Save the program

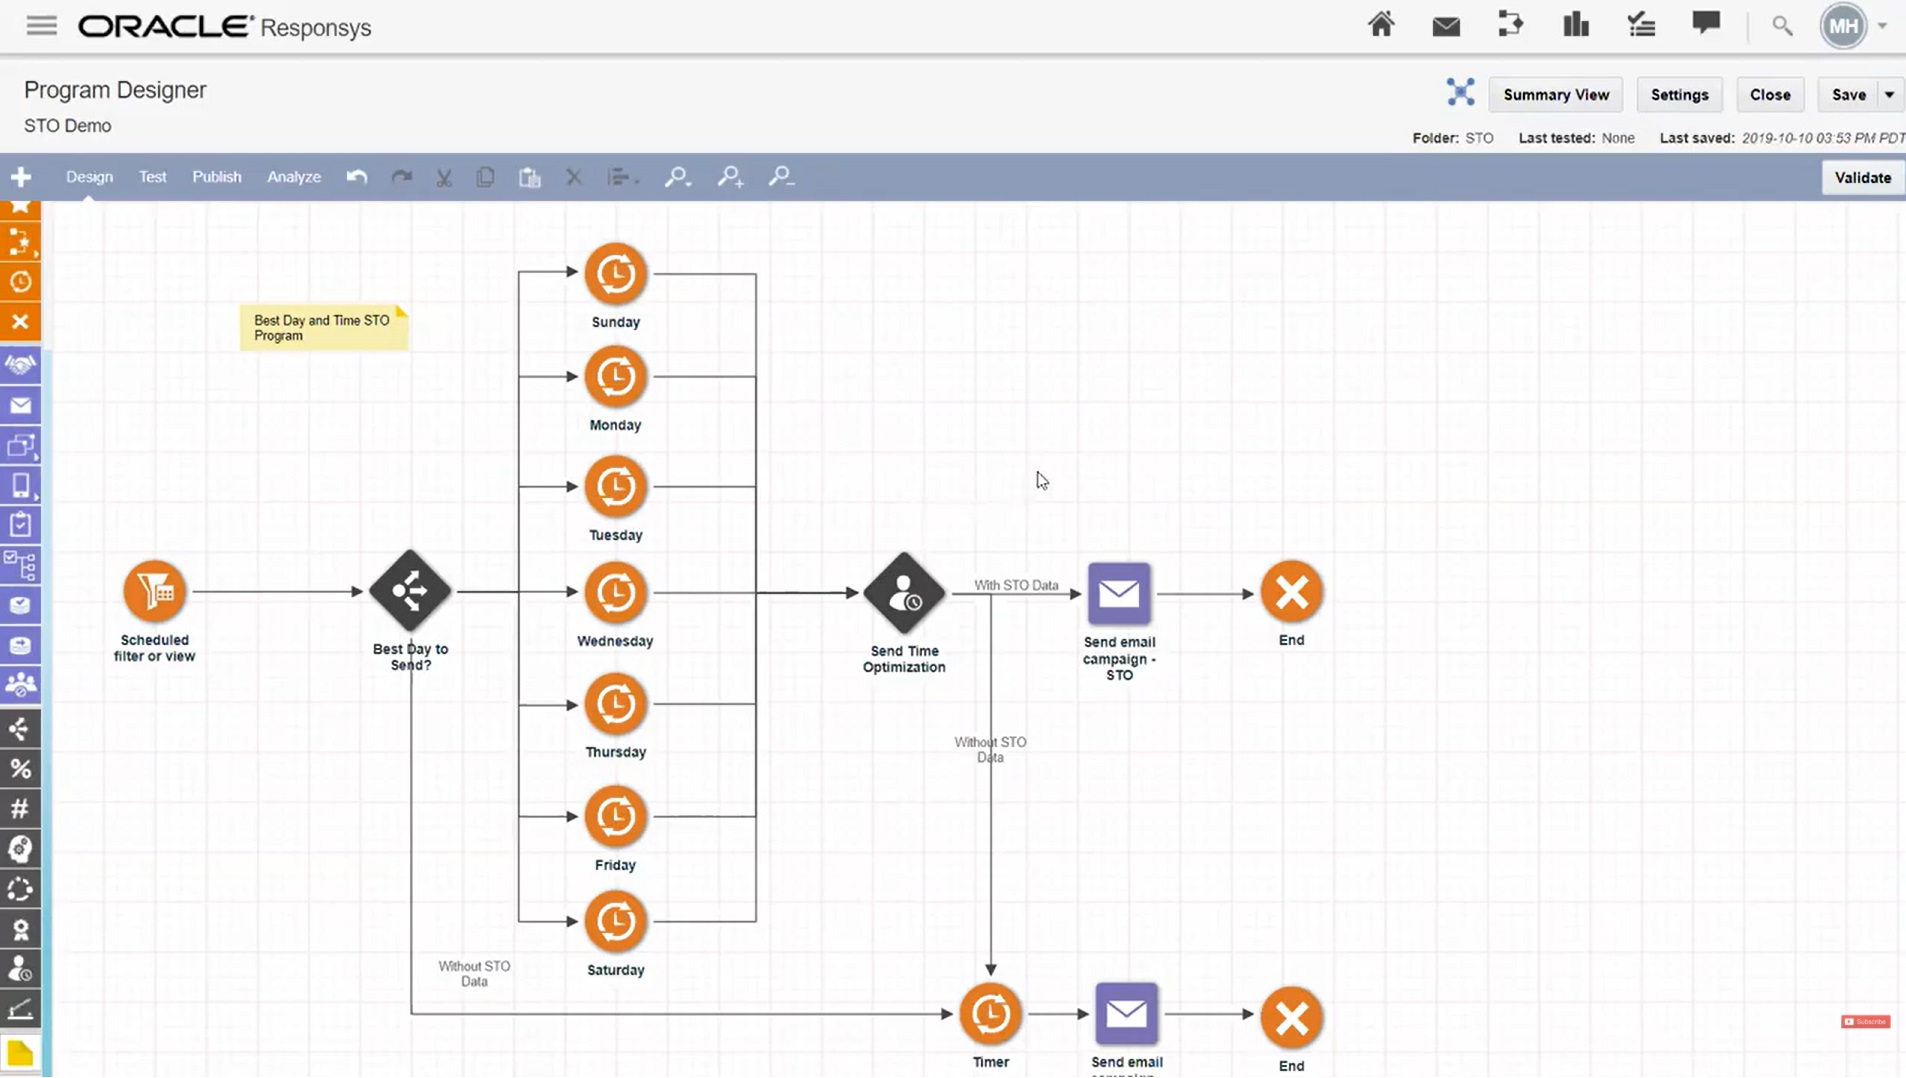point(1848,95)
